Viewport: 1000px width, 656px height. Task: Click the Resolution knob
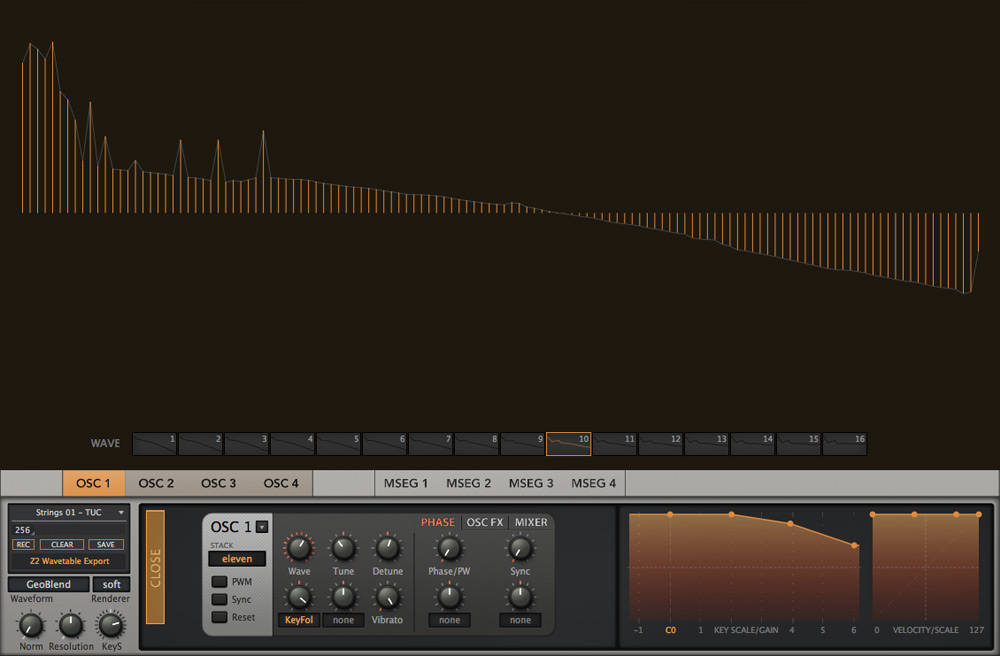pos(70,626)
